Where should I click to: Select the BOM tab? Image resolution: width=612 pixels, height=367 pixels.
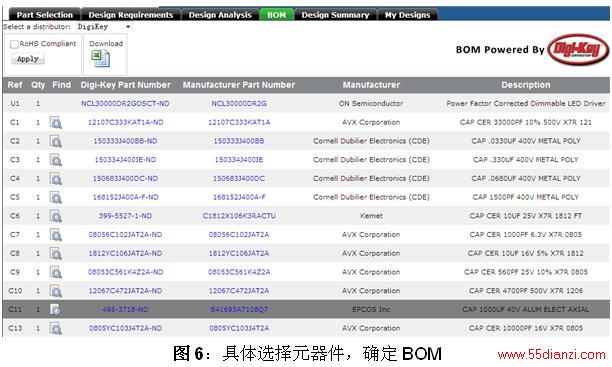pos(277,15)
